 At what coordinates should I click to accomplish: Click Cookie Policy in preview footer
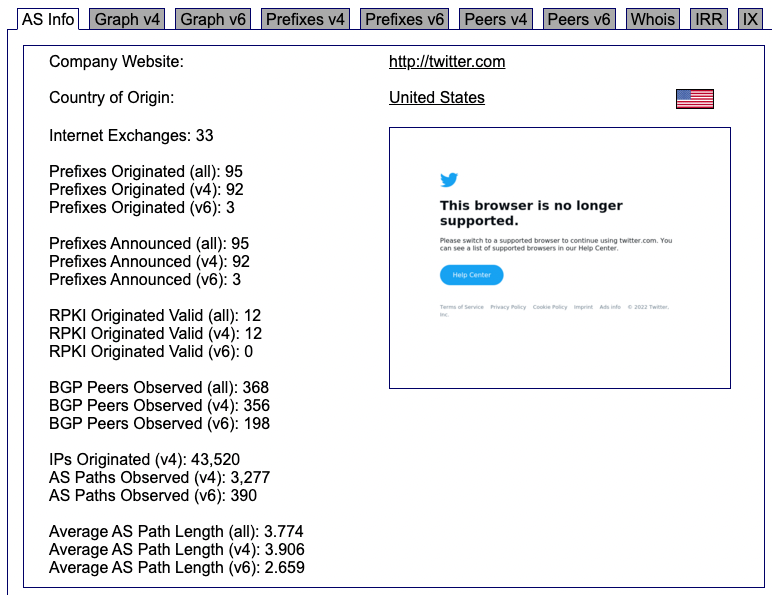pyautogui.click(x=550, y=307)
